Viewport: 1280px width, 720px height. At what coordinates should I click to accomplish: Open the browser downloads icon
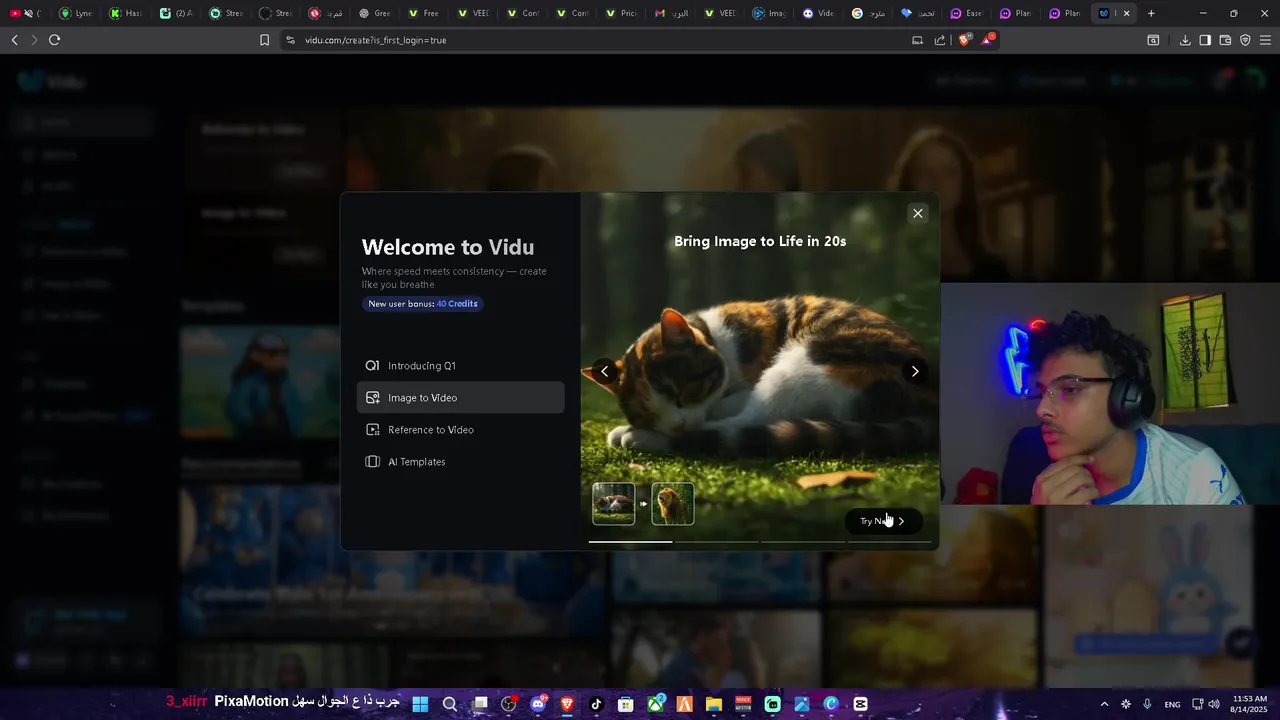point(1185,40)
